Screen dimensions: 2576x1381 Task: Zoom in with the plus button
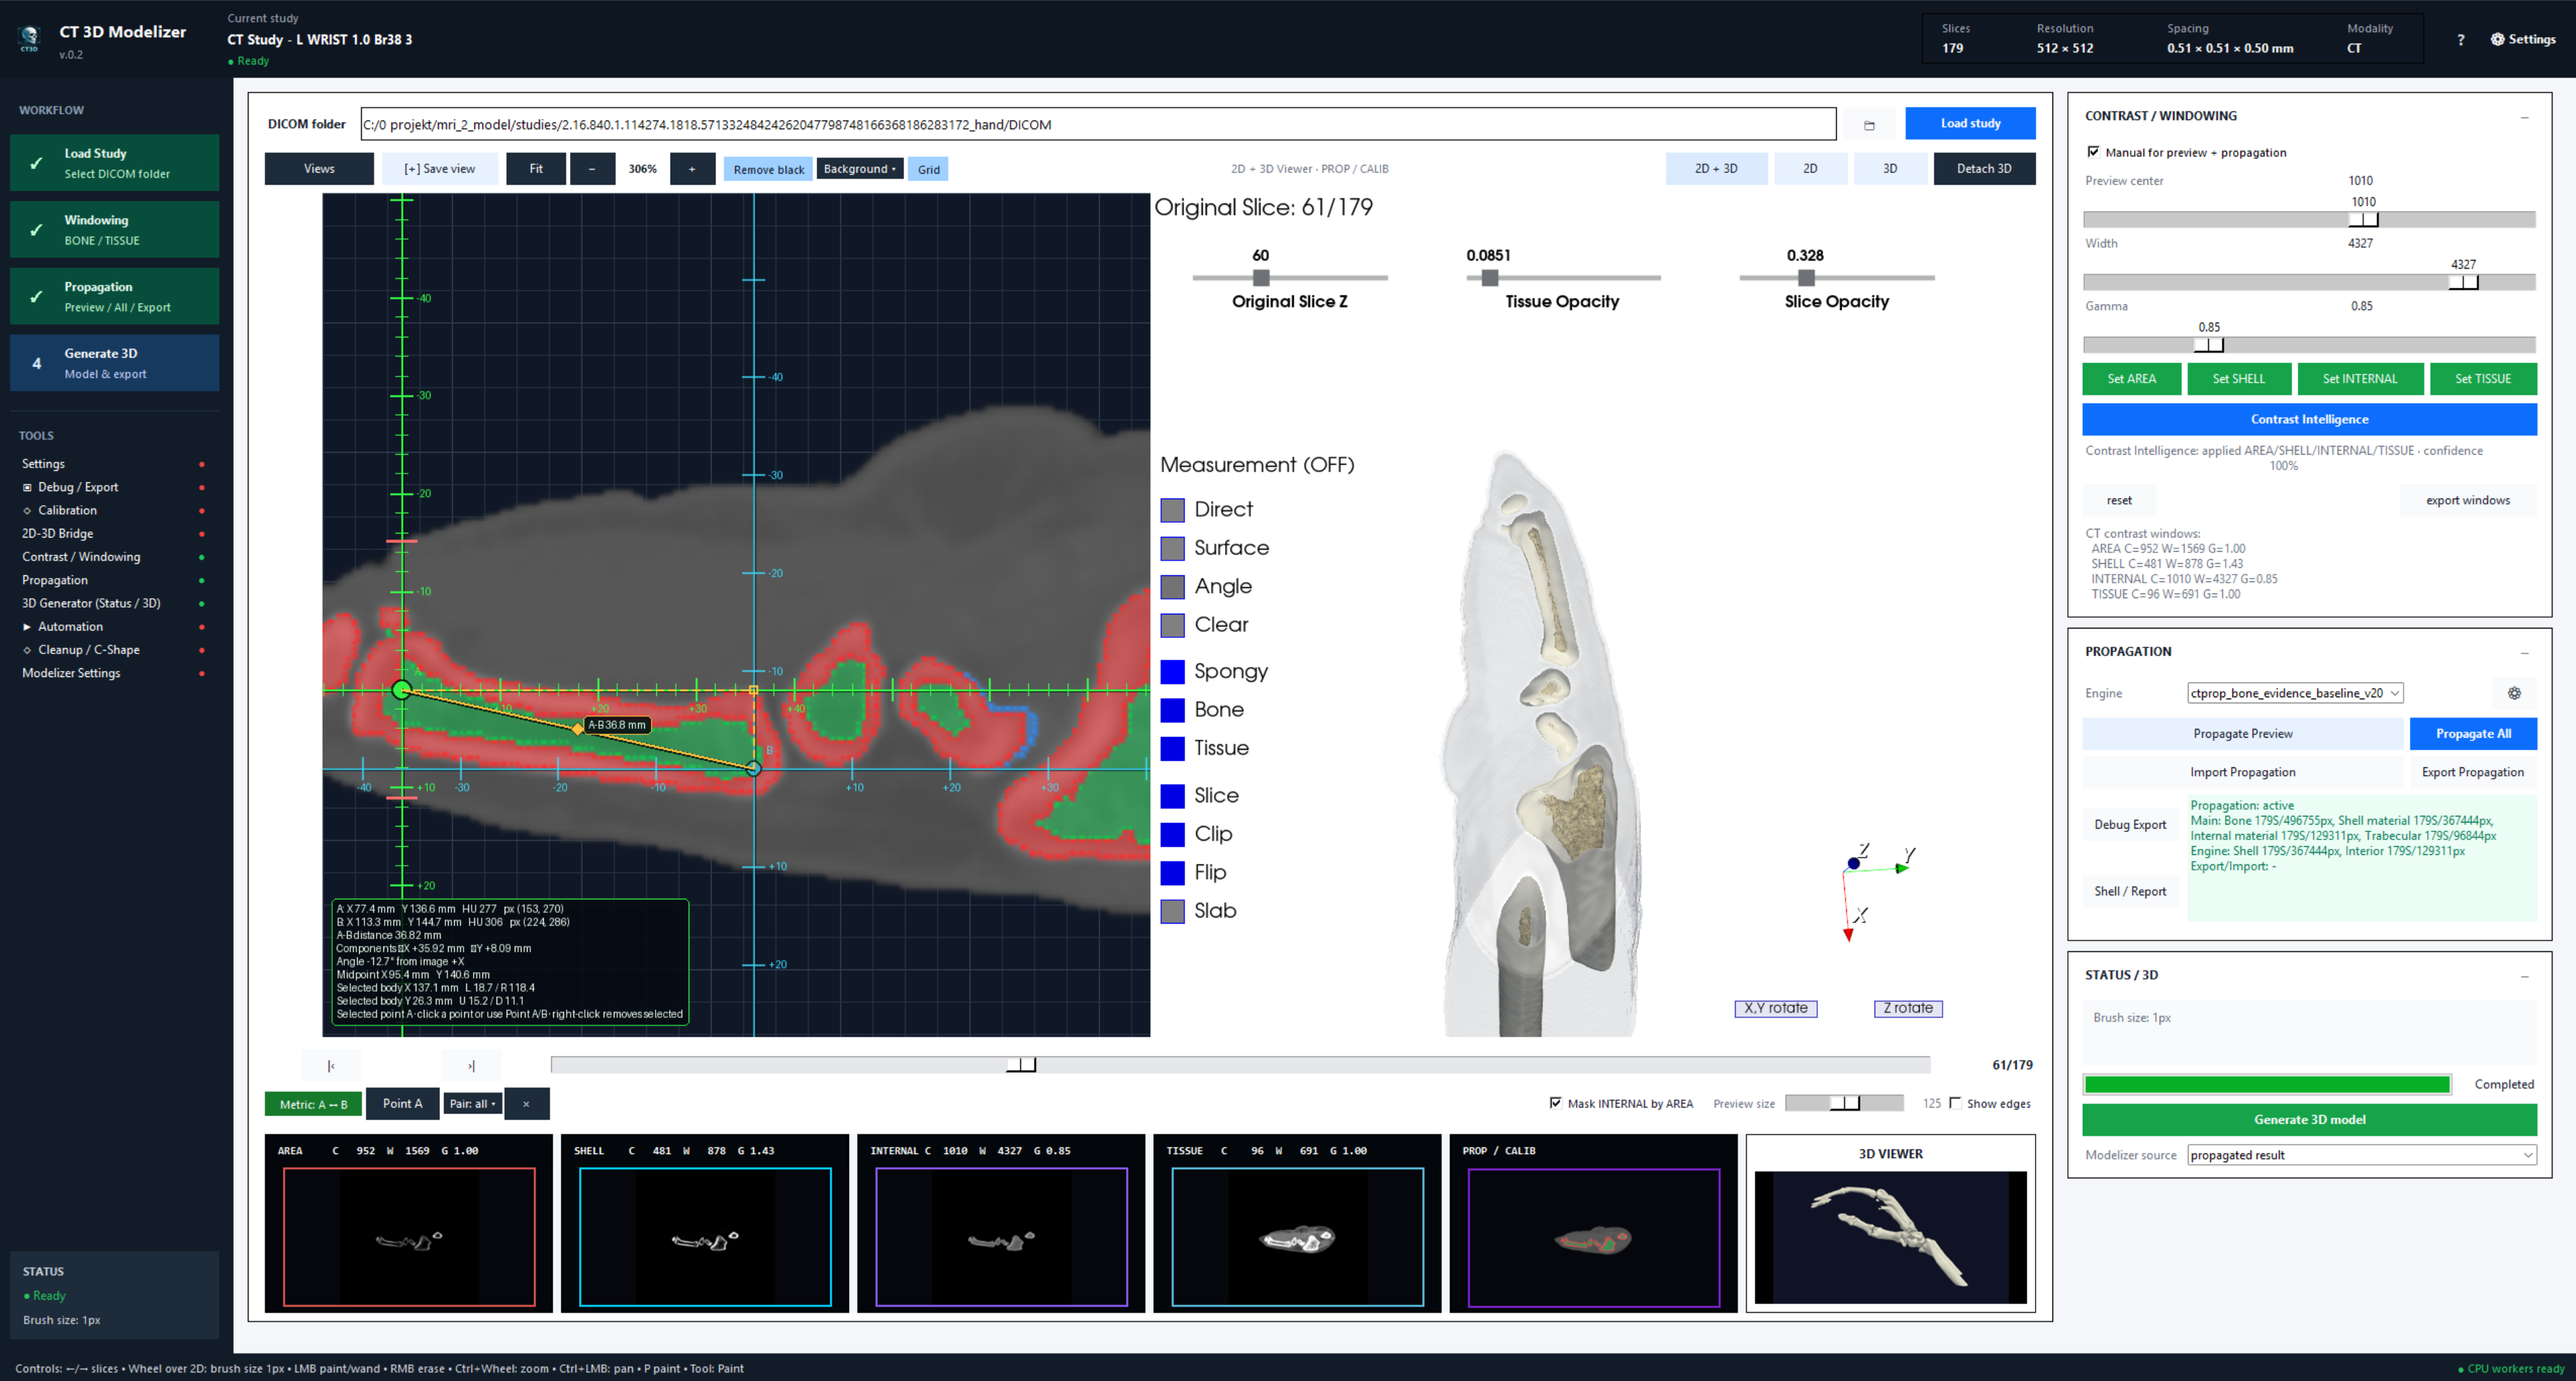(692, 169)
